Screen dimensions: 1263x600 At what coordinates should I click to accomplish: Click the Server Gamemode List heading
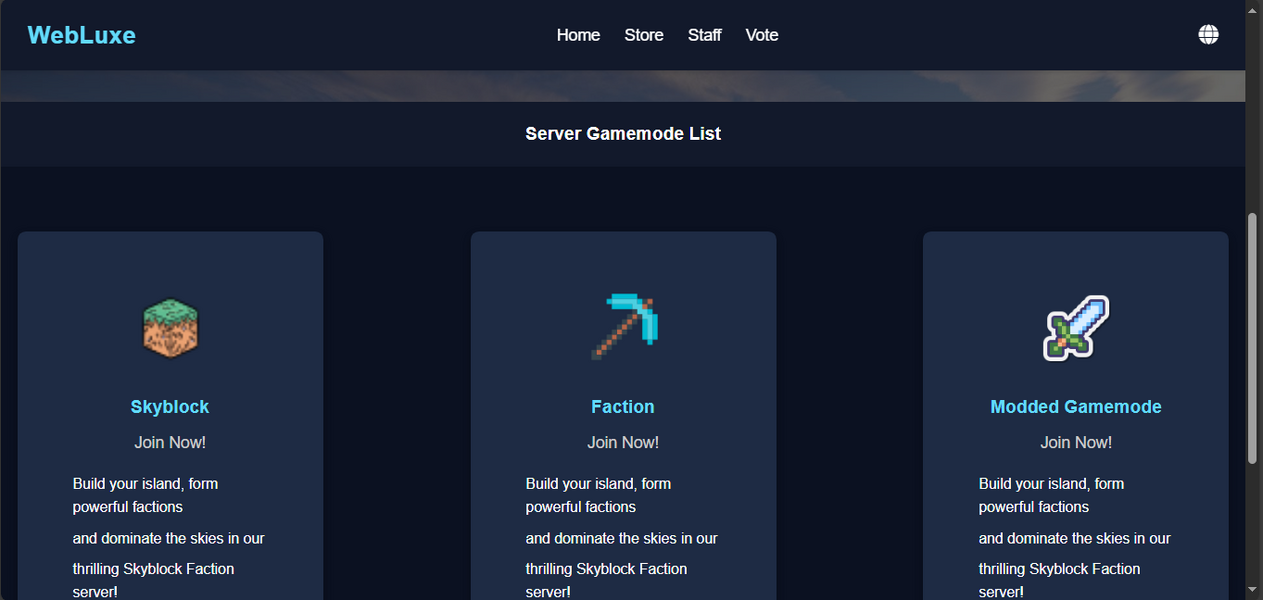click(623, 133)
